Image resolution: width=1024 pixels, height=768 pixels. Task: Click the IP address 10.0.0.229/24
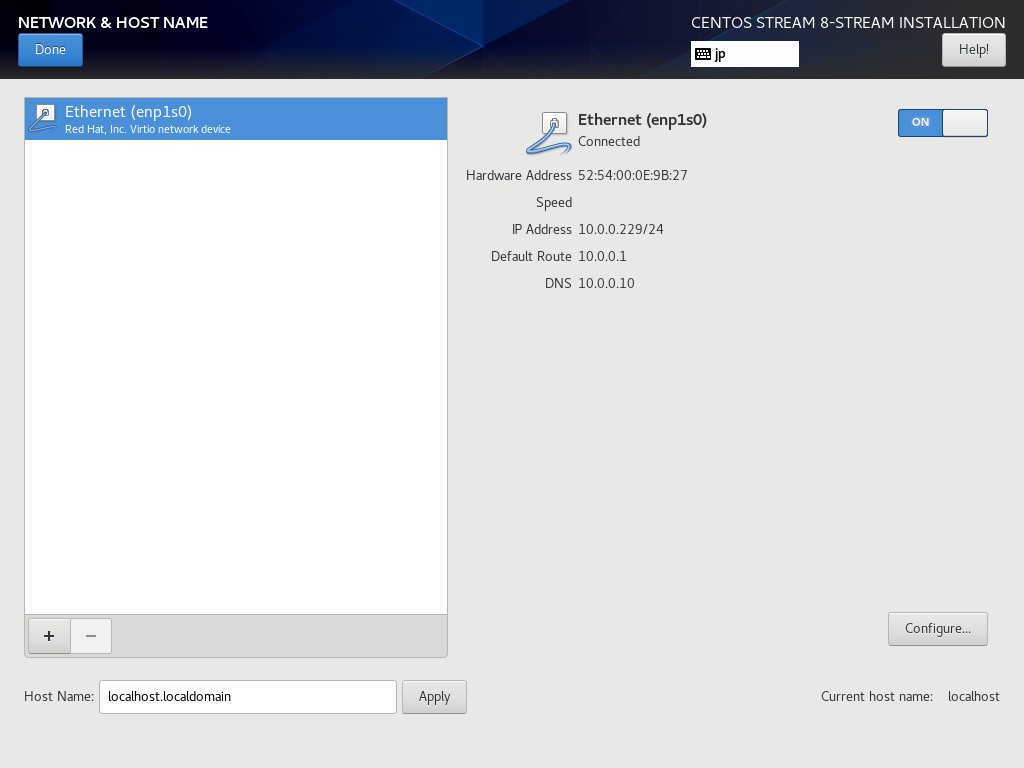tap(620, 229)
